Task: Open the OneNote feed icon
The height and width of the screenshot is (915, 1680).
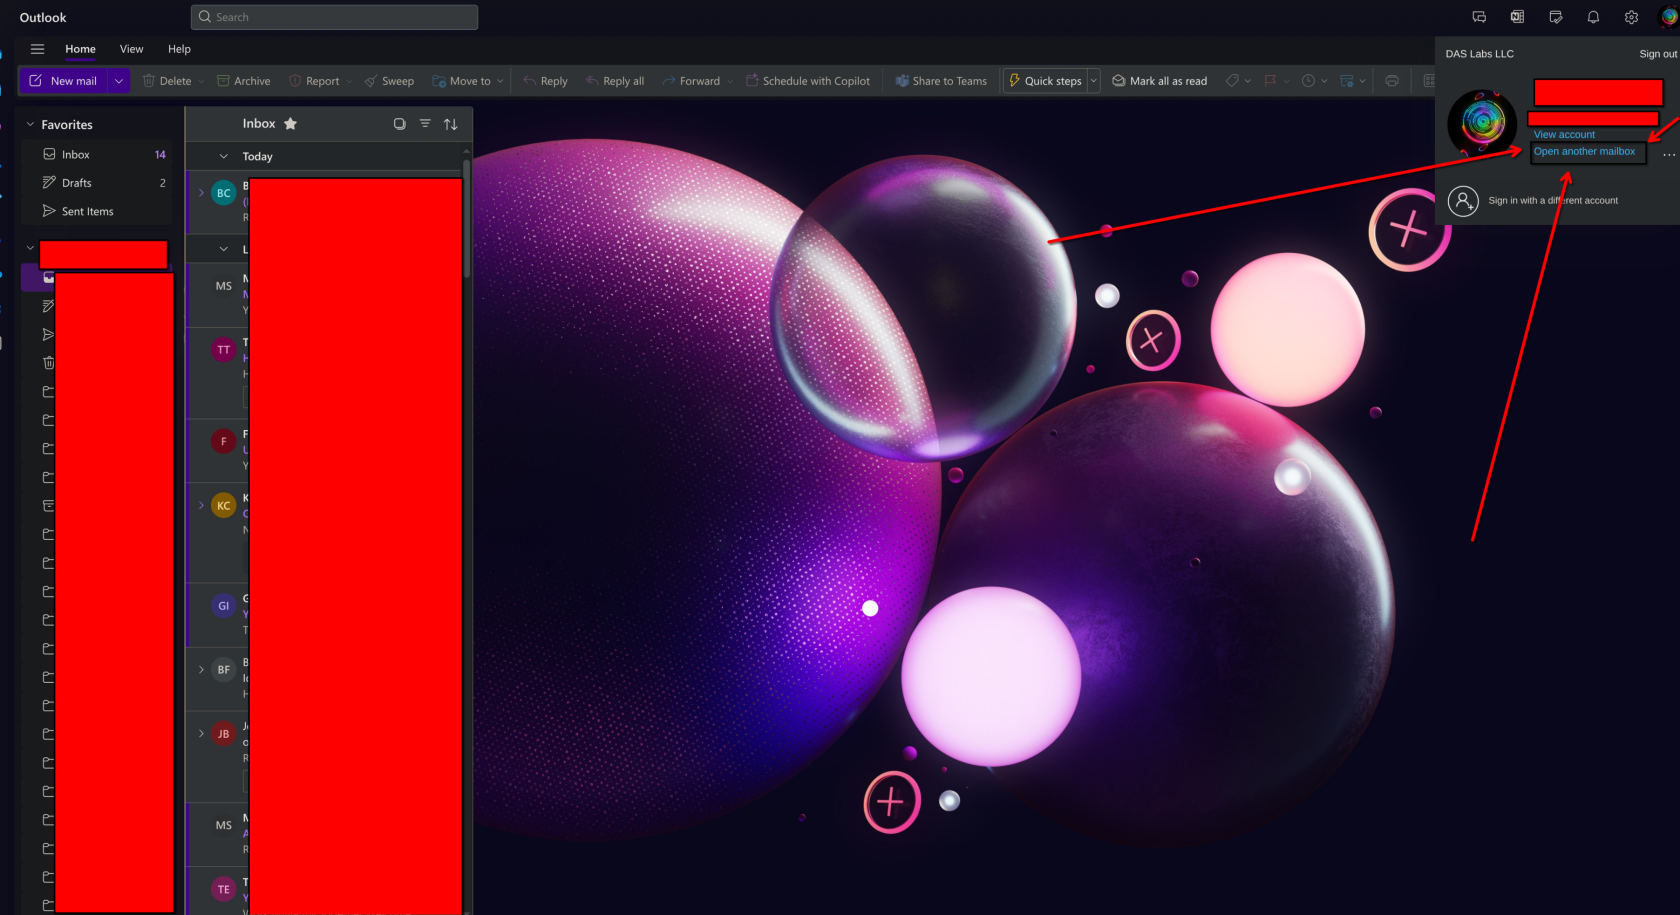Action: [x=1517, y=17]
